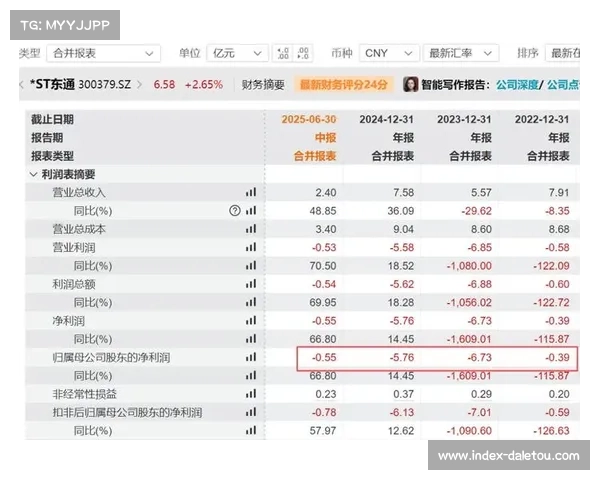The height and width of the screenshot is (480, 600).
Task: Select 2024-12-31 column header
Action: (386, 119)
